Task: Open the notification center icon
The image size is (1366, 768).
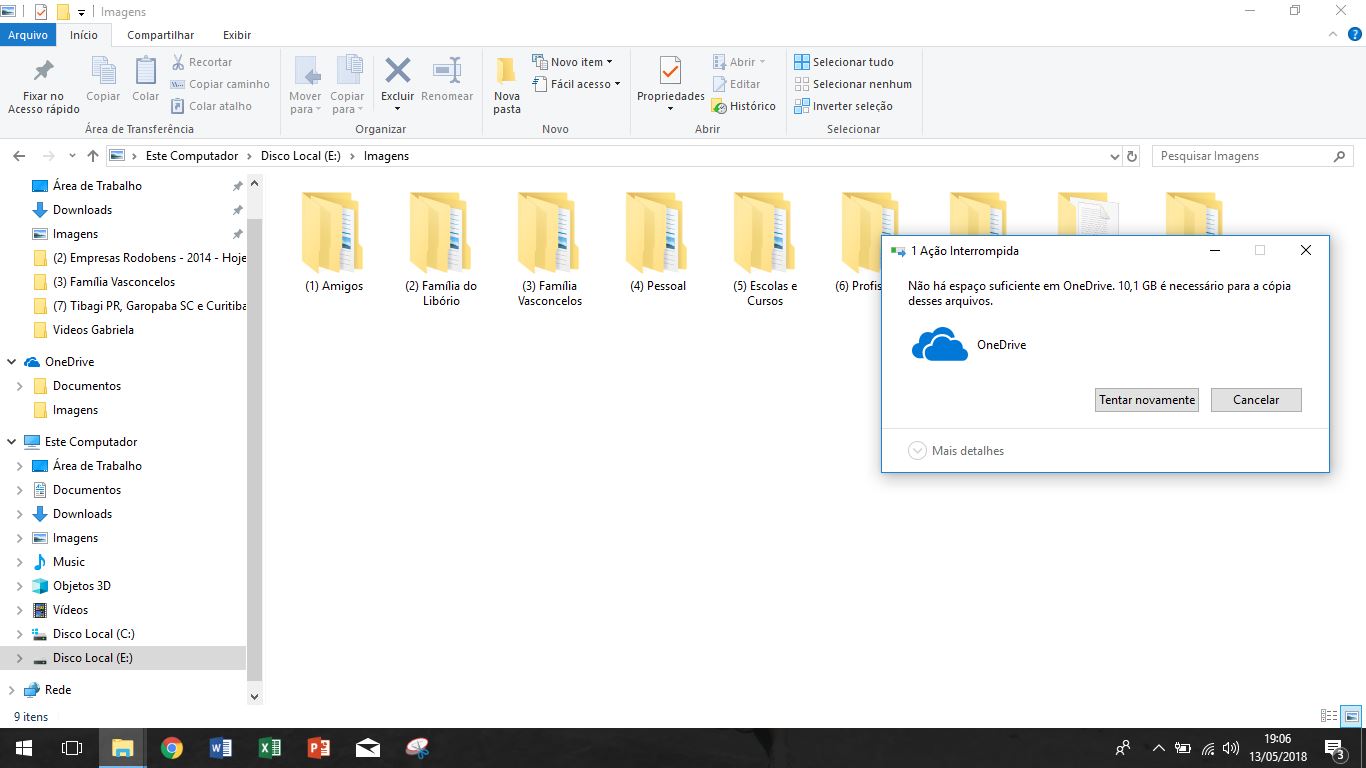Action: coord(1335,748)
